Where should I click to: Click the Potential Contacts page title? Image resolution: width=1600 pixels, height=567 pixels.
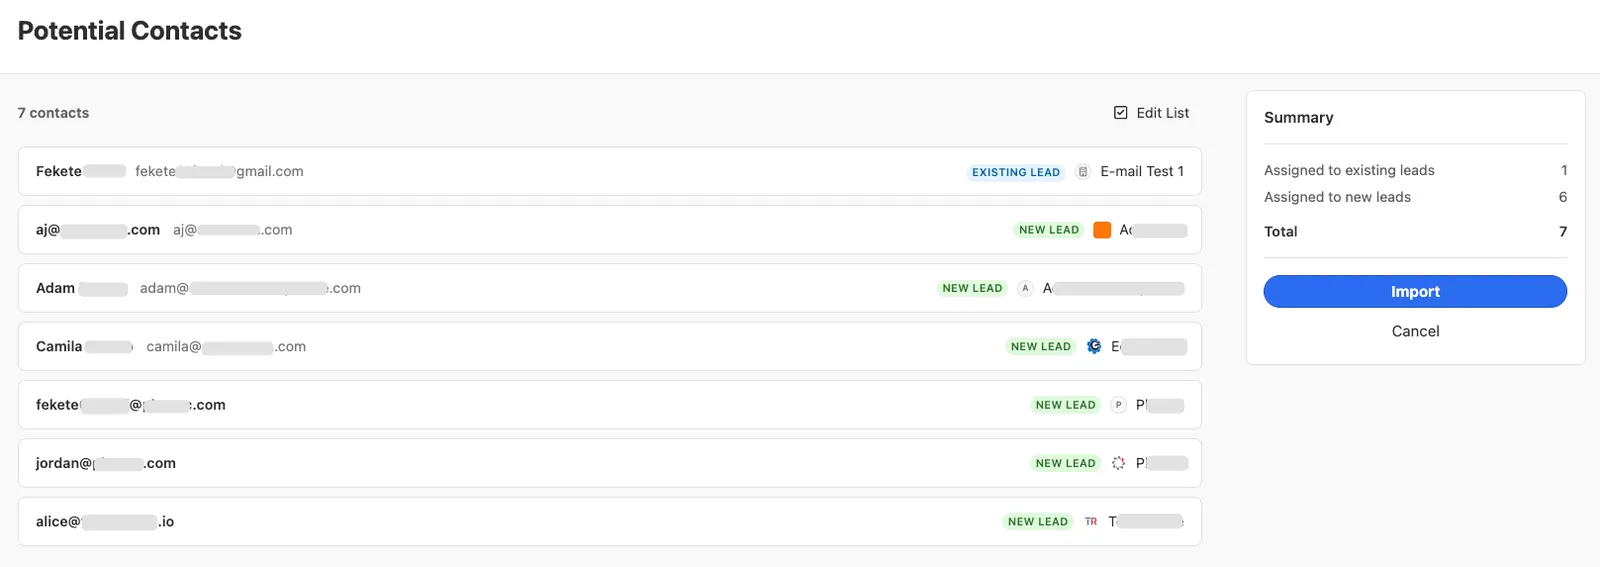(130, 31)
